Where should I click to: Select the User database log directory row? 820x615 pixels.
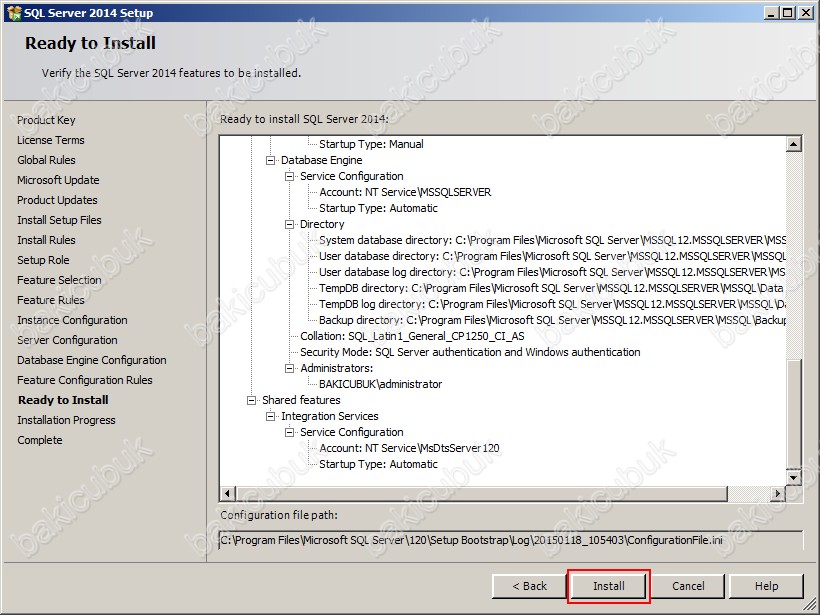click(x=552, y=272)
